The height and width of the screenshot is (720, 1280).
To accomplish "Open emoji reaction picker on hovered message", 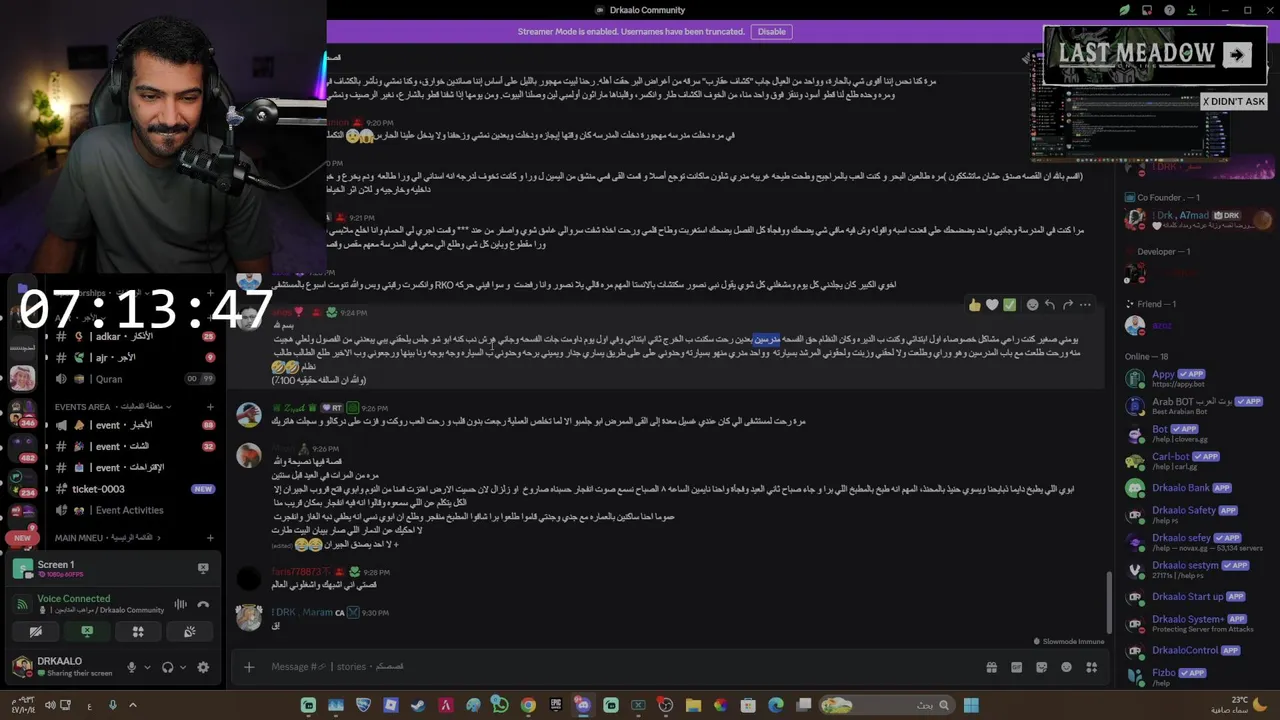I will click(x=1032, y=305).
